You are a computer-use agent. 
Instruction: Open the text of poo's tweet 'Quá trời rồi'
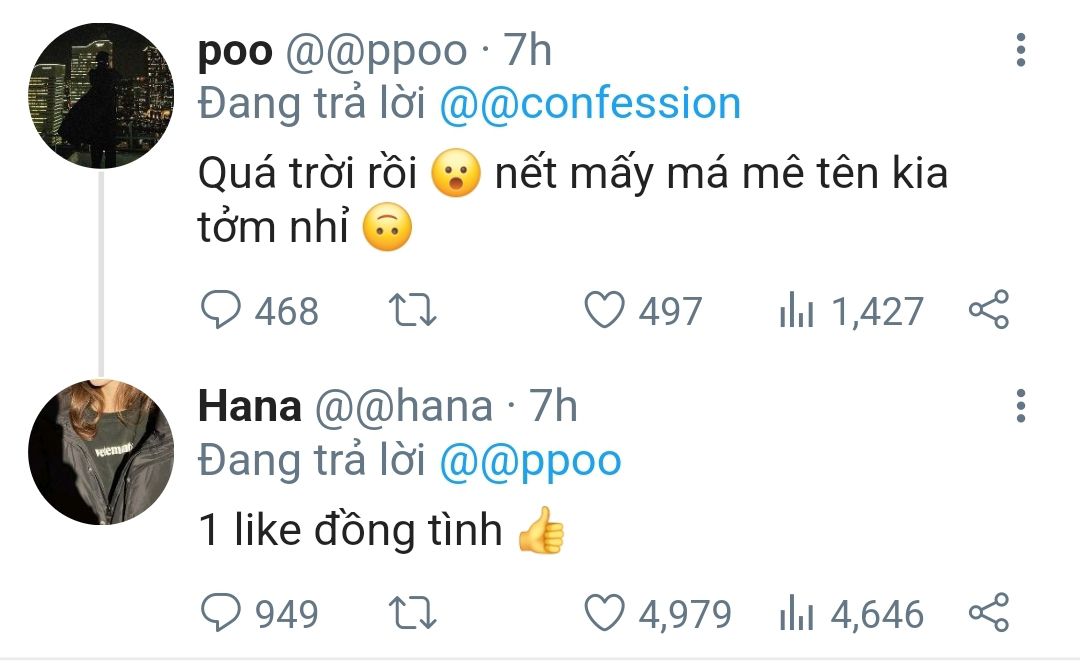click(307, 172)
